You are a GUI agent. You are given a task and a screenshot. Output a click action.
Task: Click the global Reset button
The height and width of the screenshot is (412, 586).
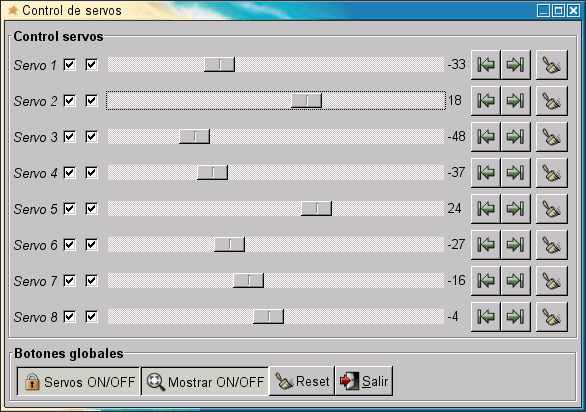[x=302, y=381]
